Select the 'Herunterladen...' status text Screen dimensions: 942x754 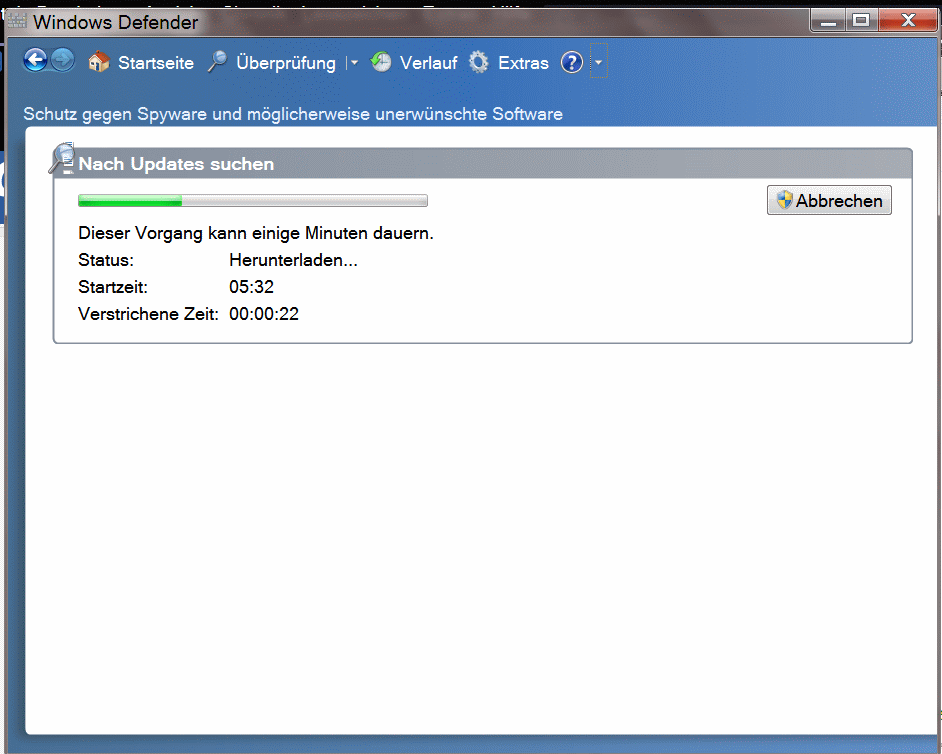[x=293, y=260]
